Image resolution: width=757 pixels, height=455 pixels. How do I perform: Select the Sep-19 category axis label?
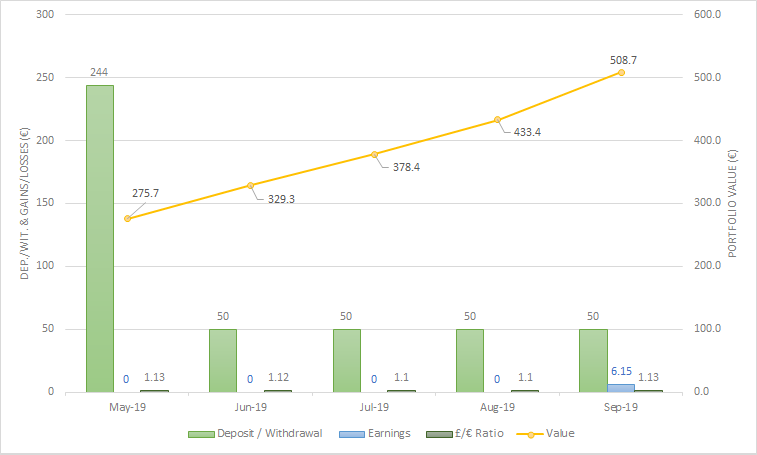(620, 407)
